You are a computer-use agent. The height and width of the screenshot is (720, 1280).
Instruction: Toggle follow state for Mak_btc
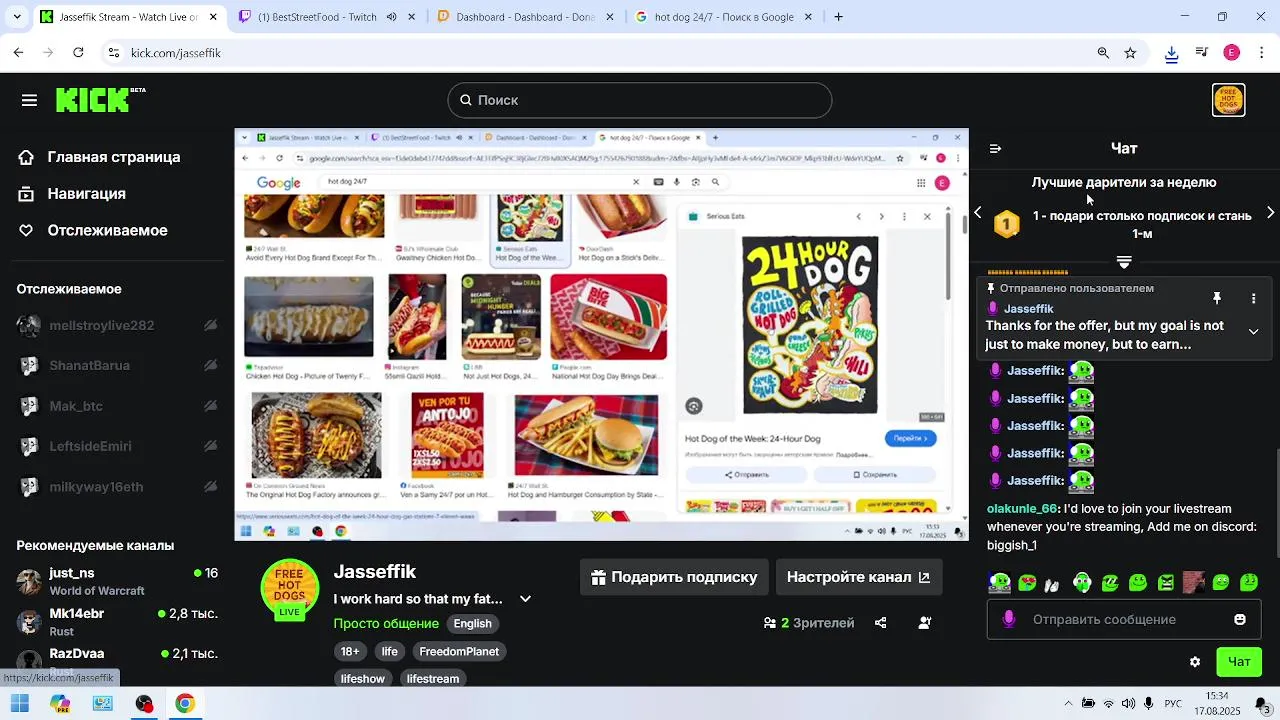pyautogui.click(x=210, y=406)
